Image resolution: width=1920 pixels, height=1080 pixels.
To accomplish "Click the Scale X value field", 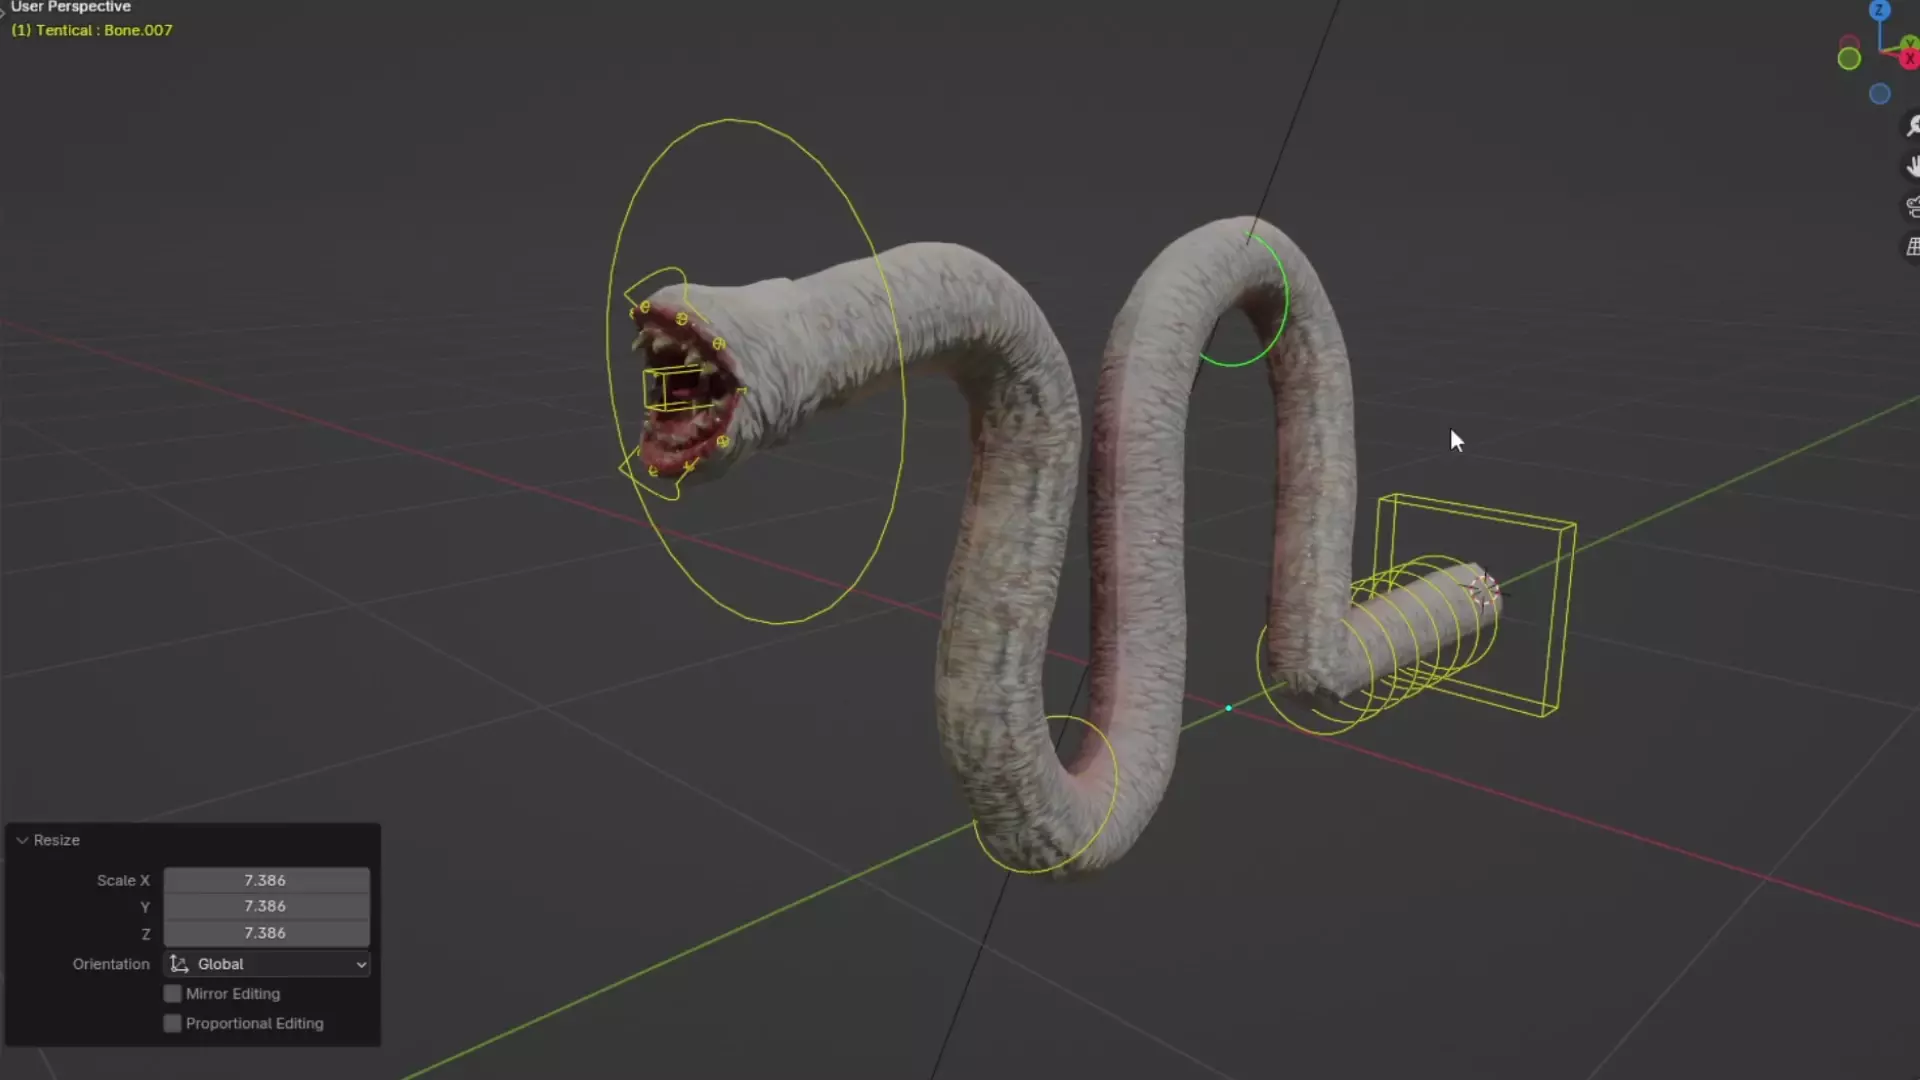I will click(x=266, y=880).
